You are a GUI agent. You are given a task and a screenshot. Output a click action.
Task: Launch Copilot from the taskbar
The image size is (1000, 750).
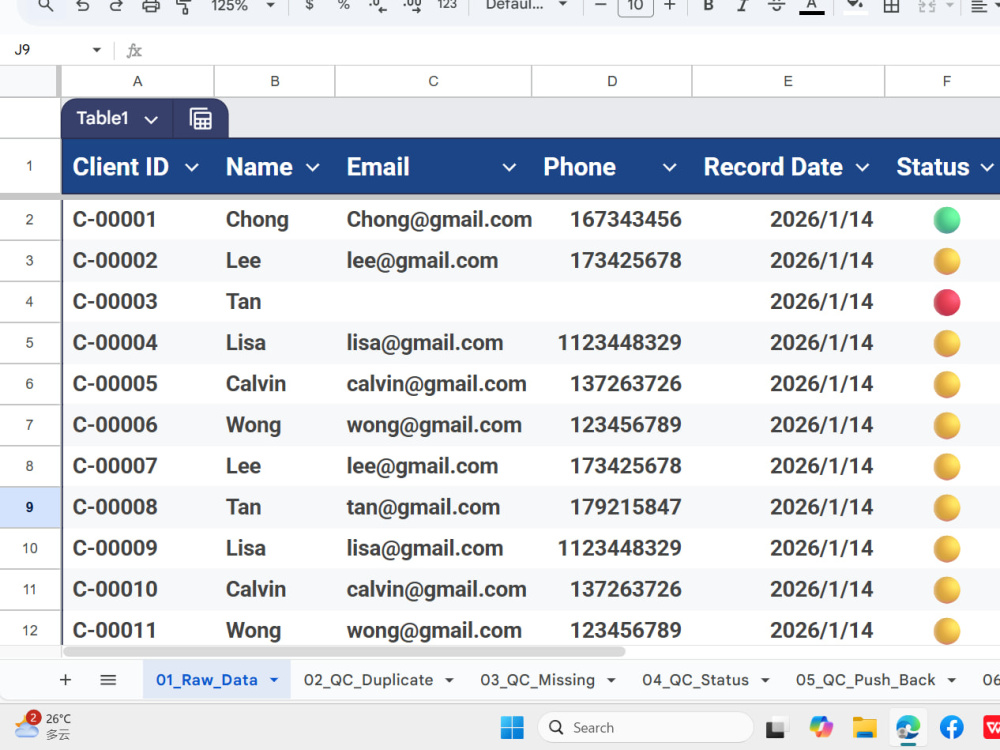(x=821, y=727)
